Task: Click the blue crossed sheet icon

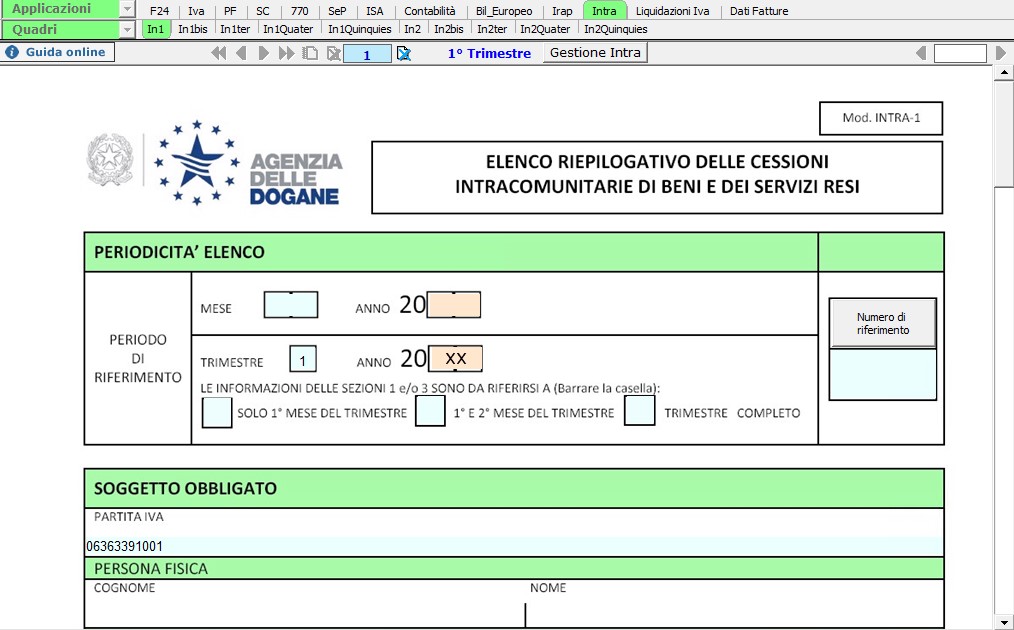Action: (x=404, y=53)
